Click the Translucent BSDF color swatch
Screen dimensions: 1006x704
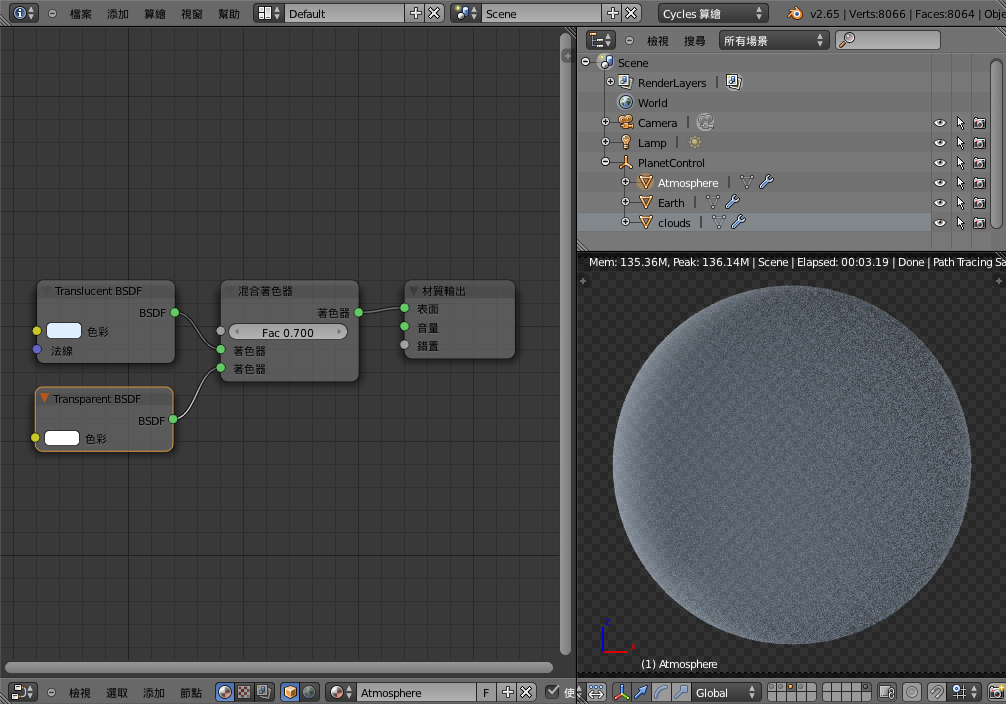click(x=64, y=331)
